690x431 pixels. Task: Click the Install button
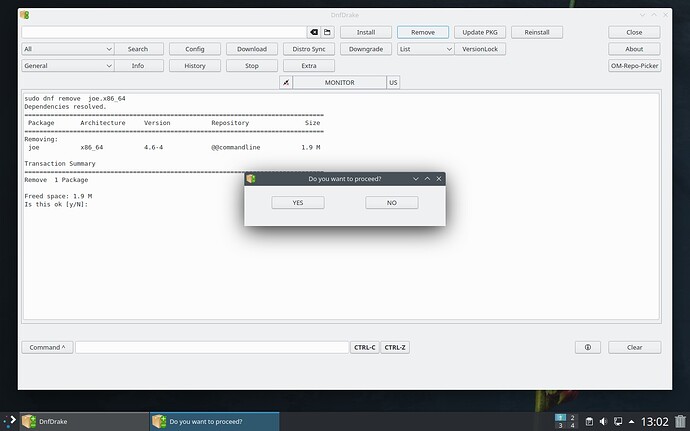(x=366, y=32)
